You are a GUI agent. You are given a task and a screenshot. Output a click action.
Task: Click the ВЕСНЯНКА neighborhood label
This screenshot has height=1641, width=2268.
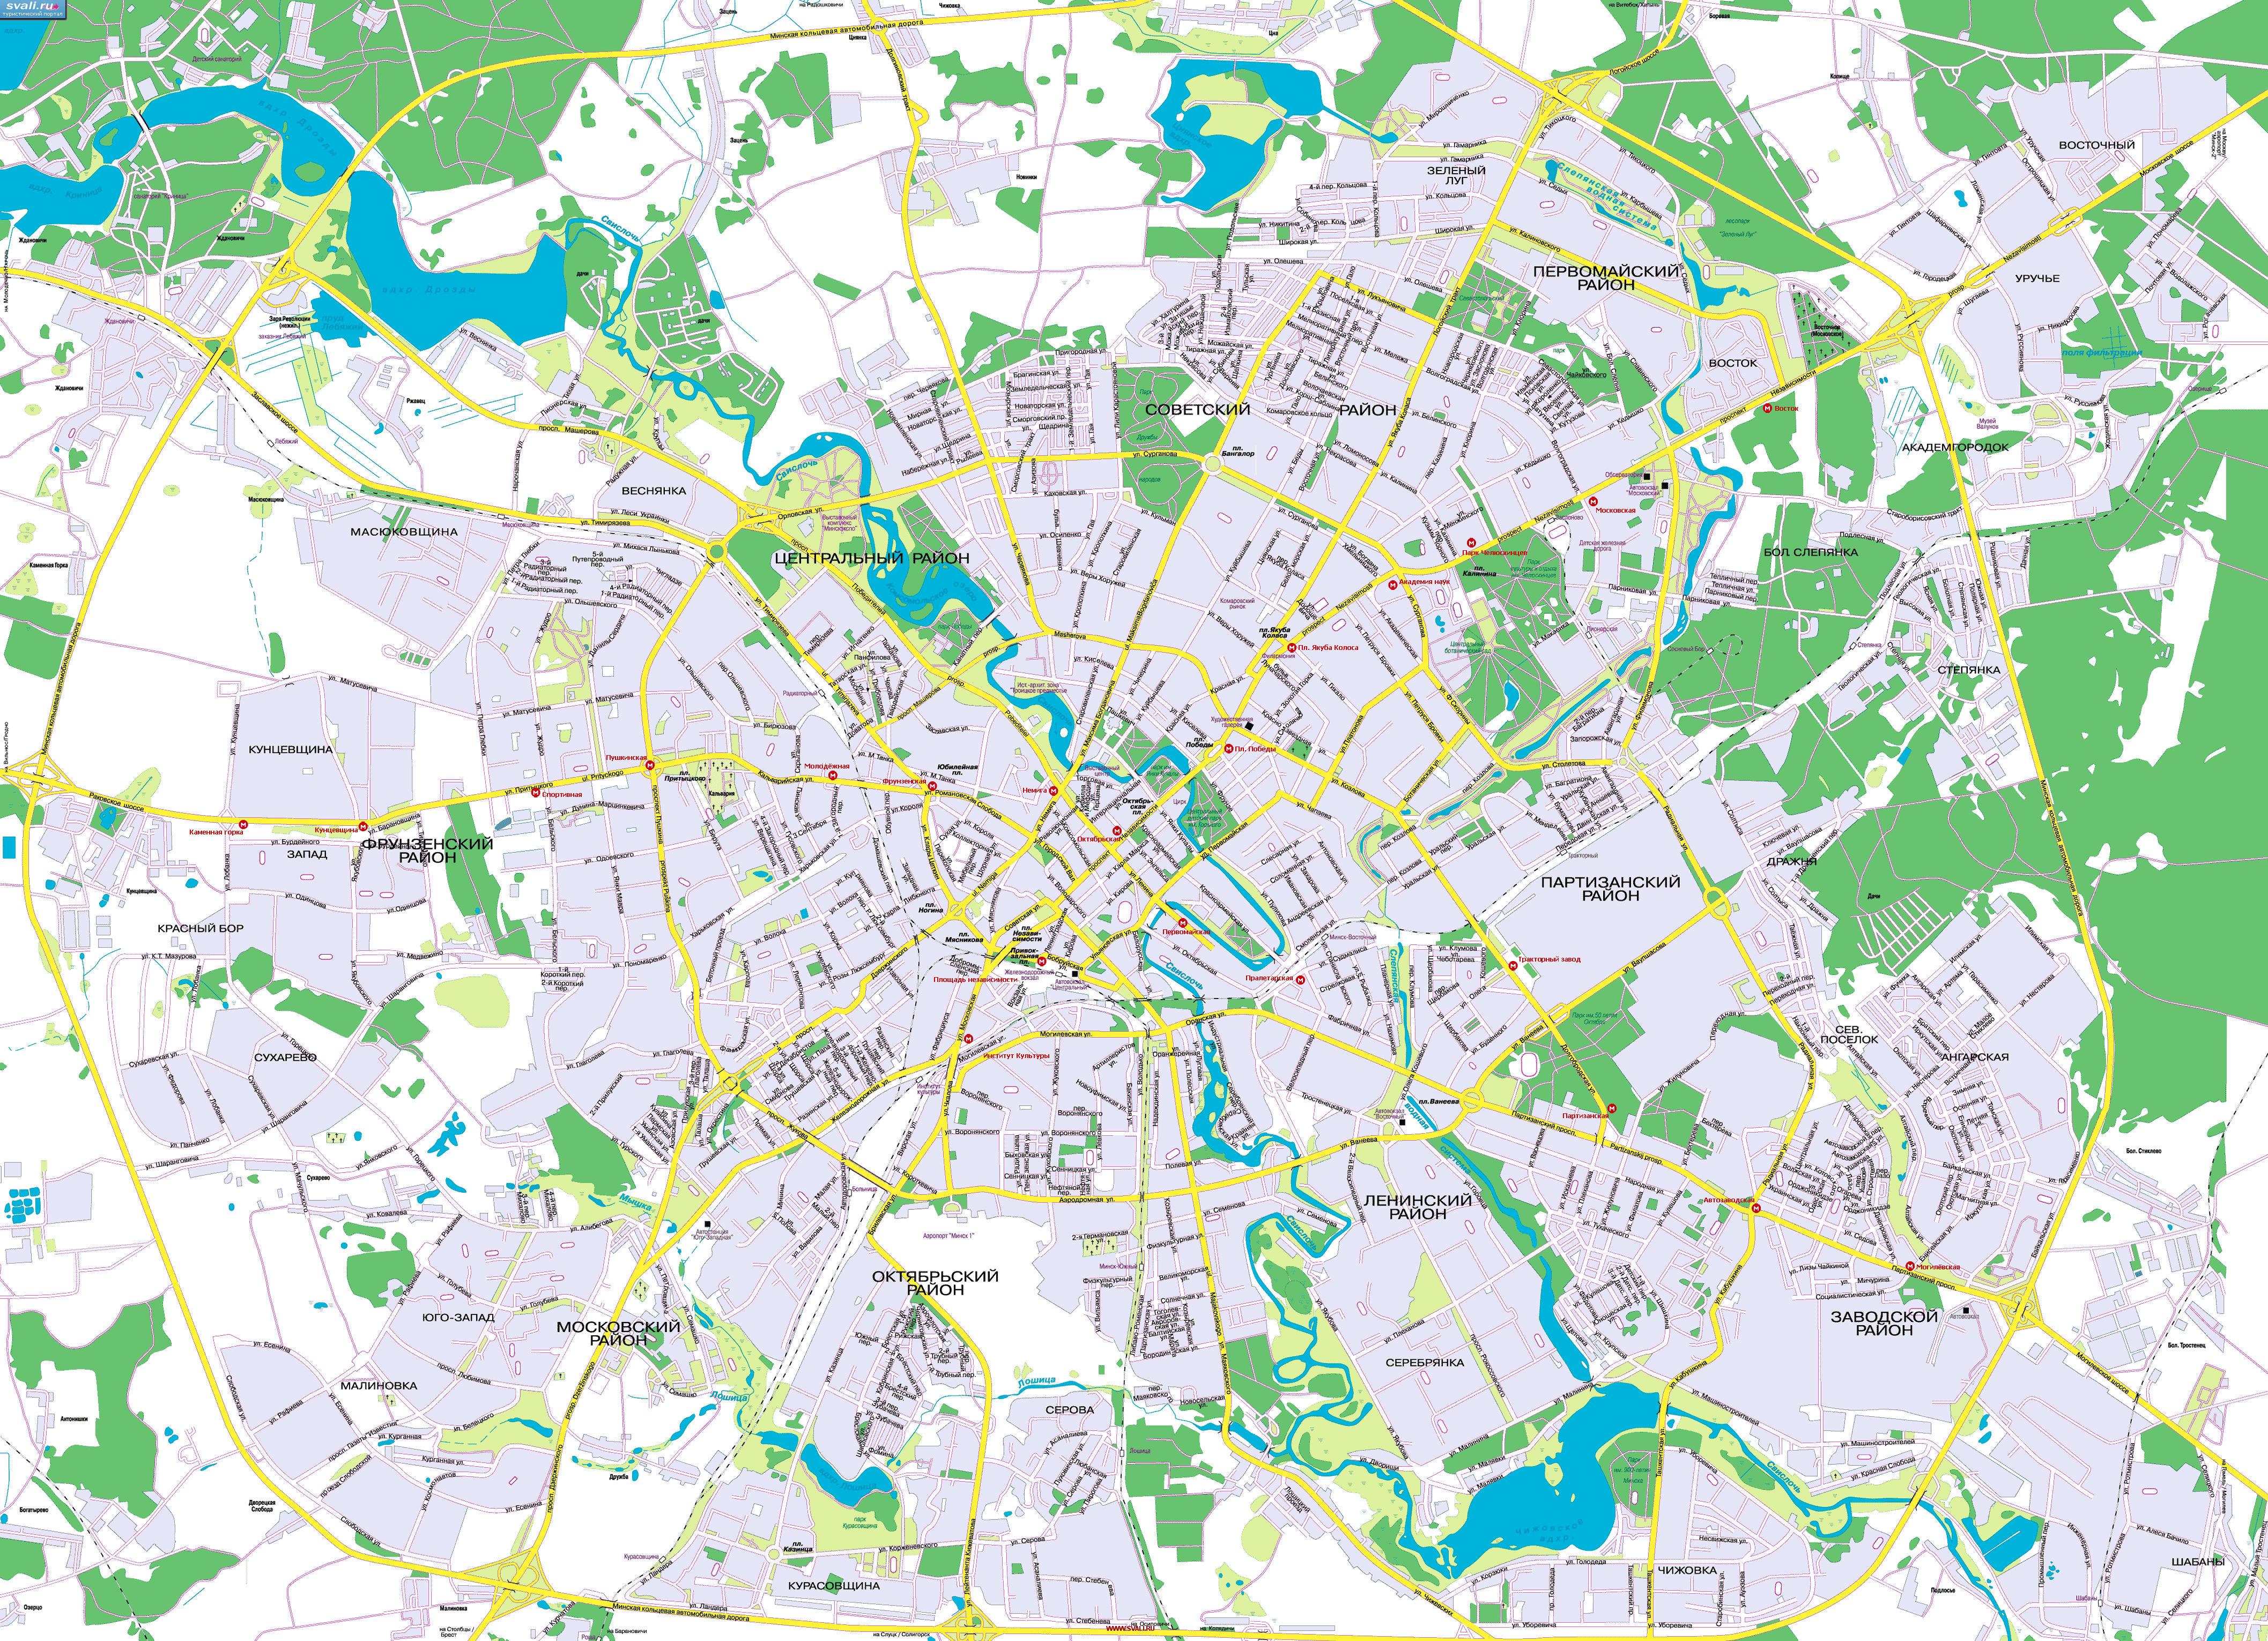[654, 491]
